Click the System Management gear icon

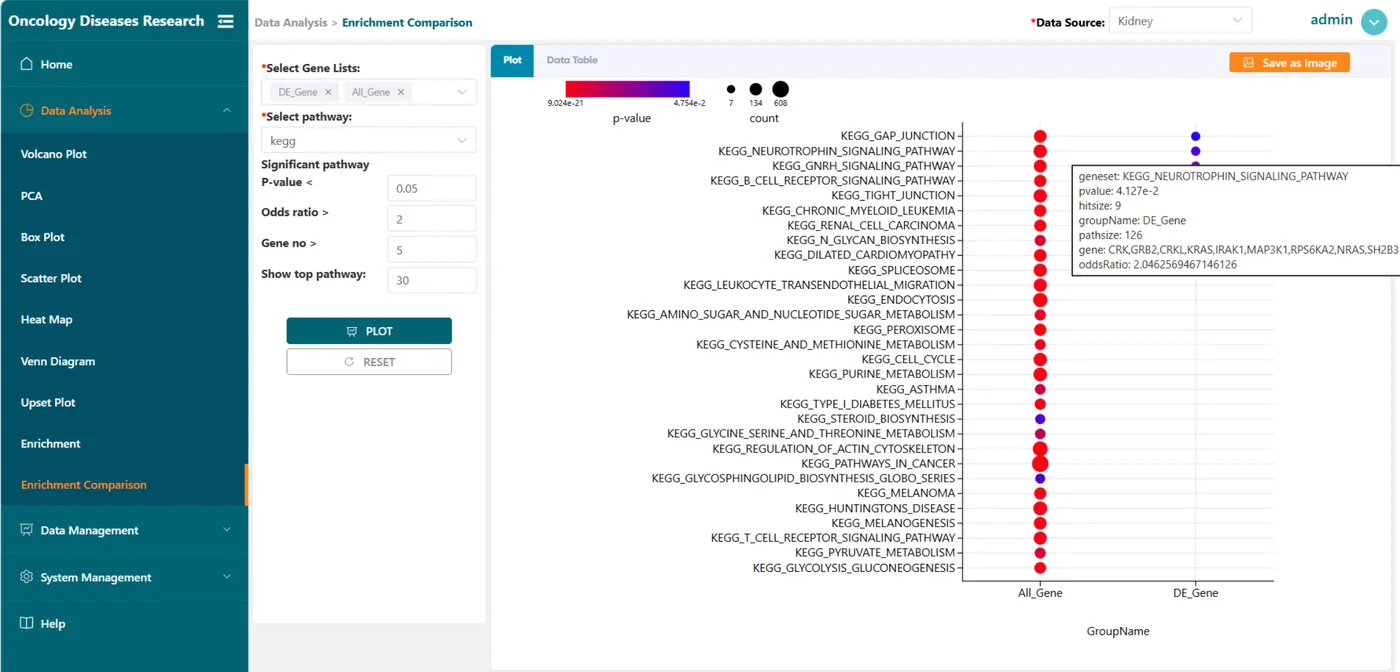pyautogui.click(x=27, y=577)
